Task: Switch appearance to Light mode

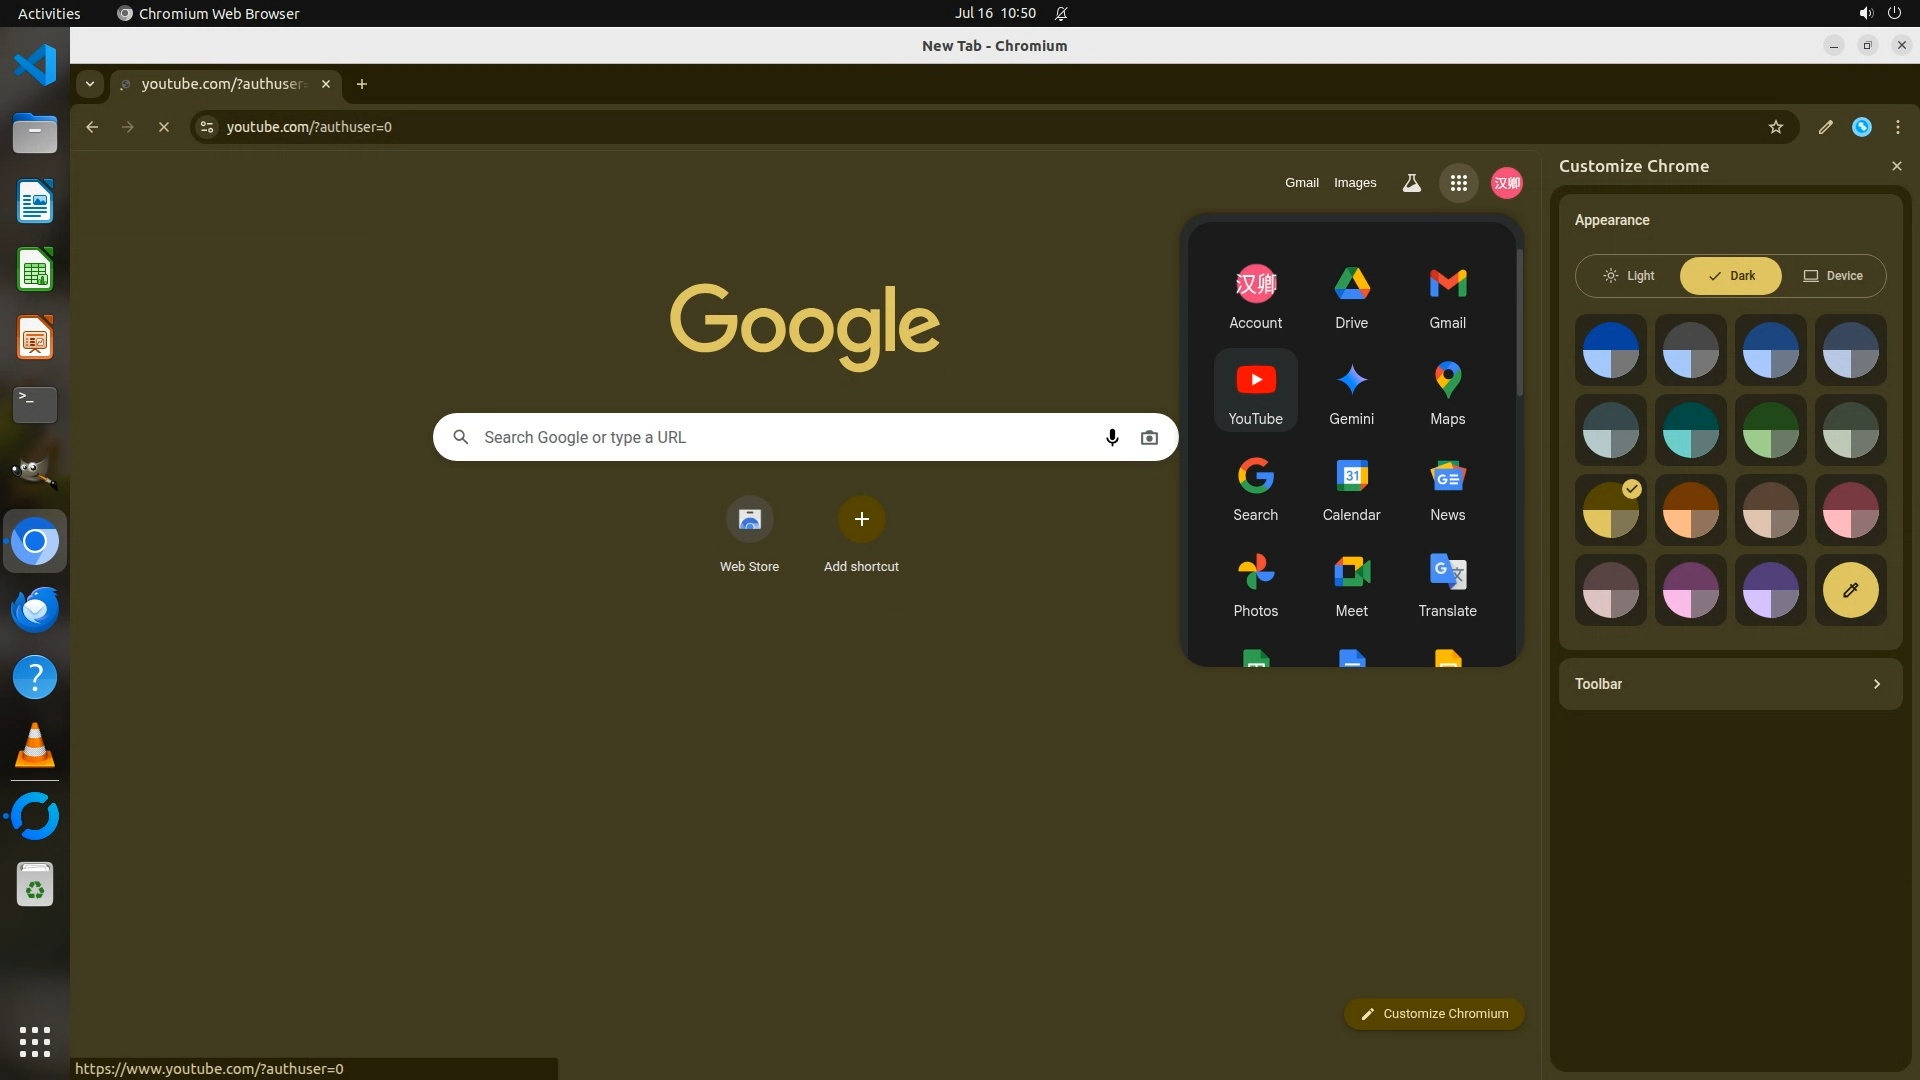Action: pos(1628,276)
